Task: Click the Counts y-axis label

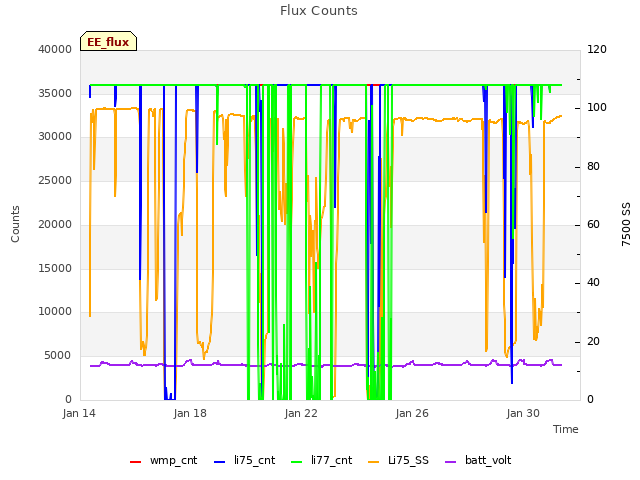Action: pos(15,224)
